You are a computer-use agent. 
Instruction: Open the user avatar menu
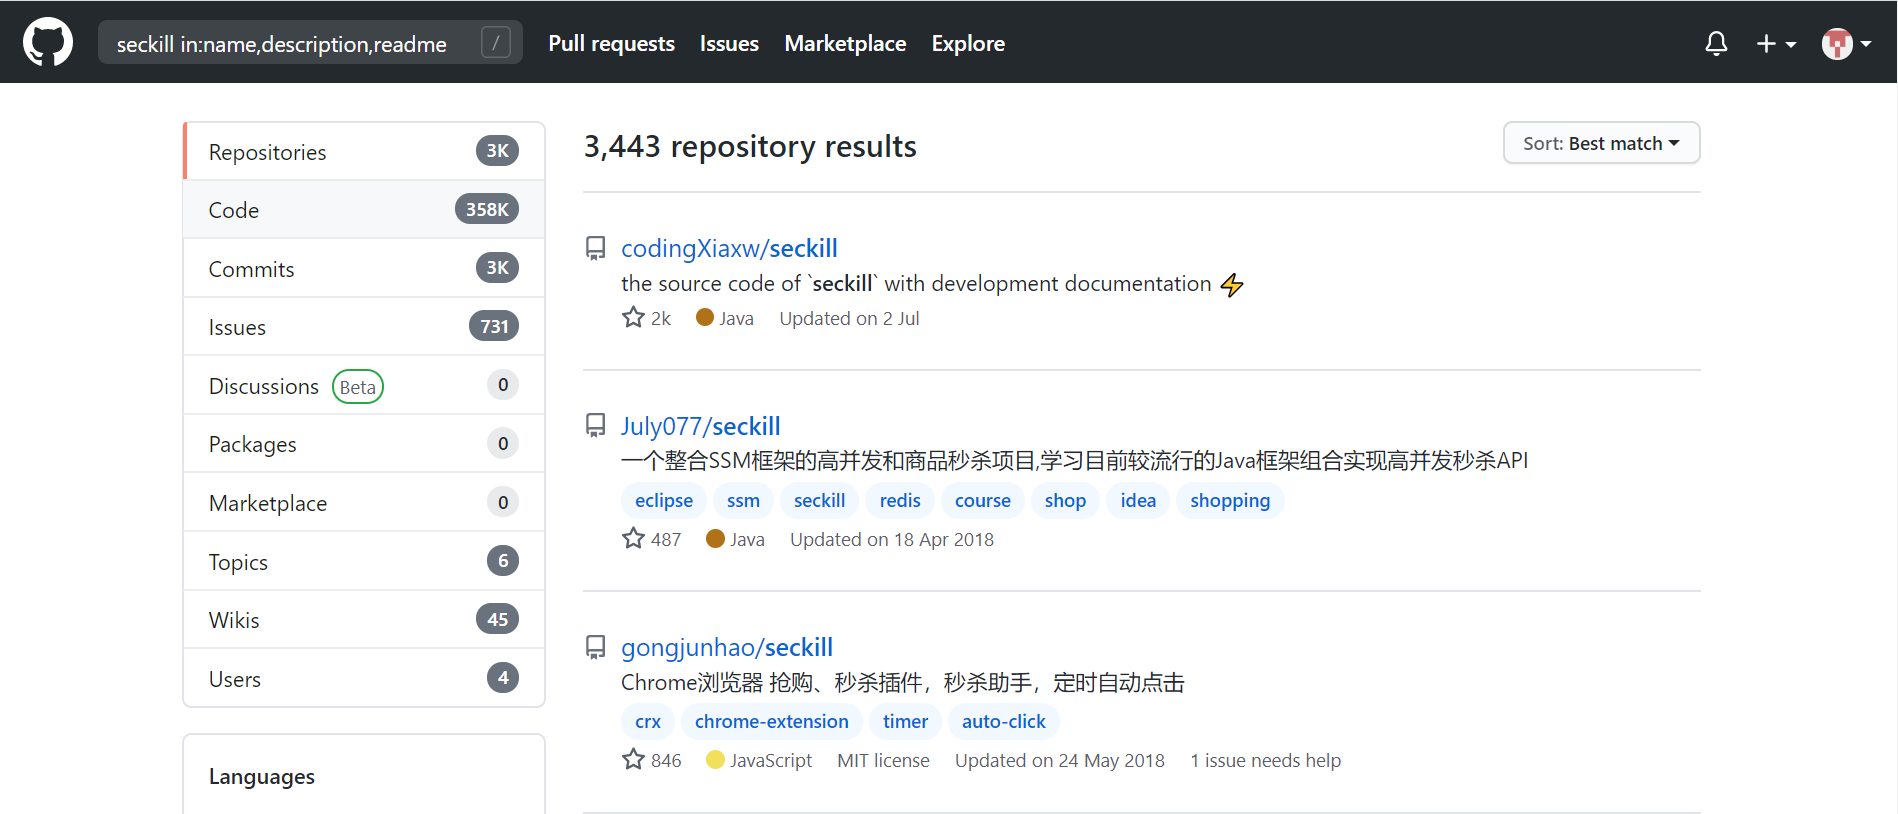[x=1846, y=43]
